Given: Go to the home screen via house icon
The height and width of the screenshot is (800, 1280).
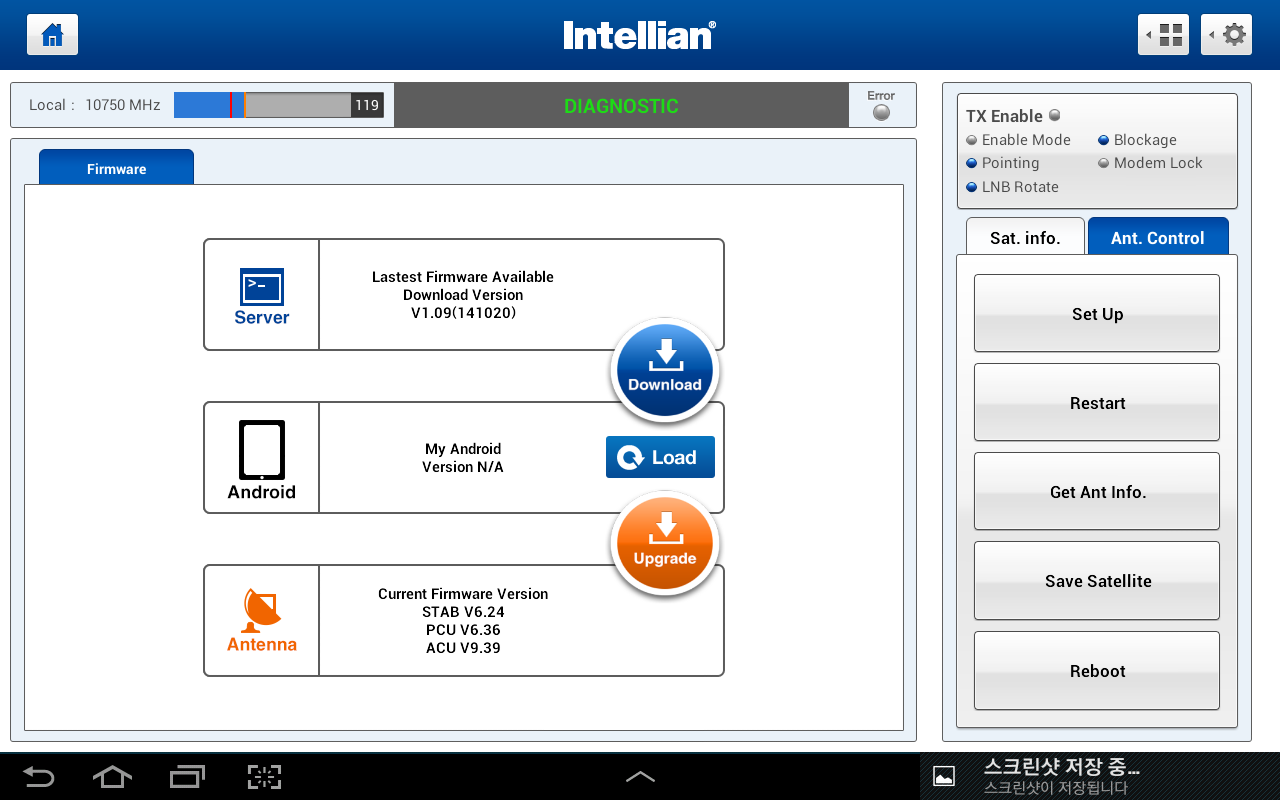Looking at the screenshot, I should 52,35.
